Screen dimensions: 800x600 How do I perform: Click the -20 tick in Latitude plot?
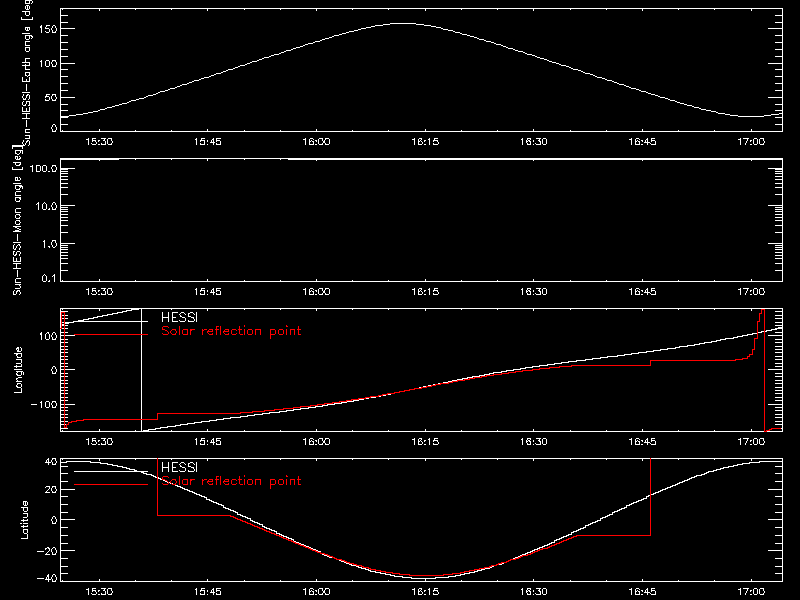coord(47,551)
